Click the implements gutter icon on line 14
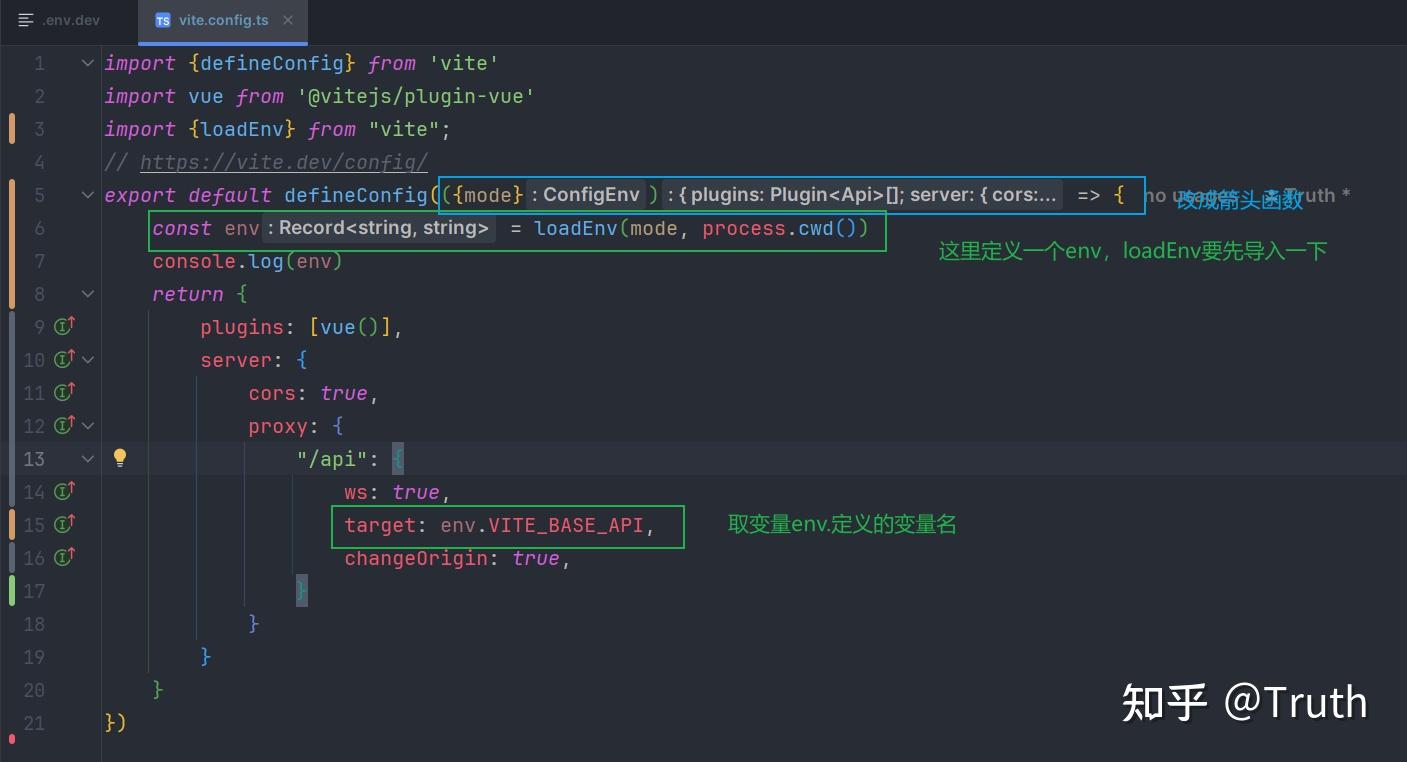This screenshot has height=762, width=1407. coord(65,491)
